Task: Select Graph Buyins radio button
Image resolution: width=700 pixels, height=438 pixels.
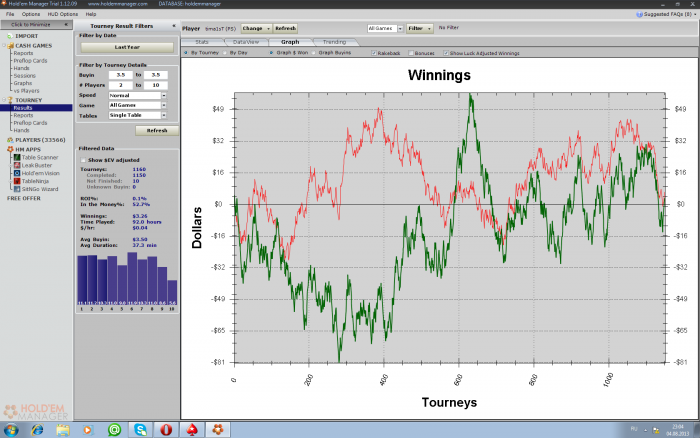Action: 313,53
